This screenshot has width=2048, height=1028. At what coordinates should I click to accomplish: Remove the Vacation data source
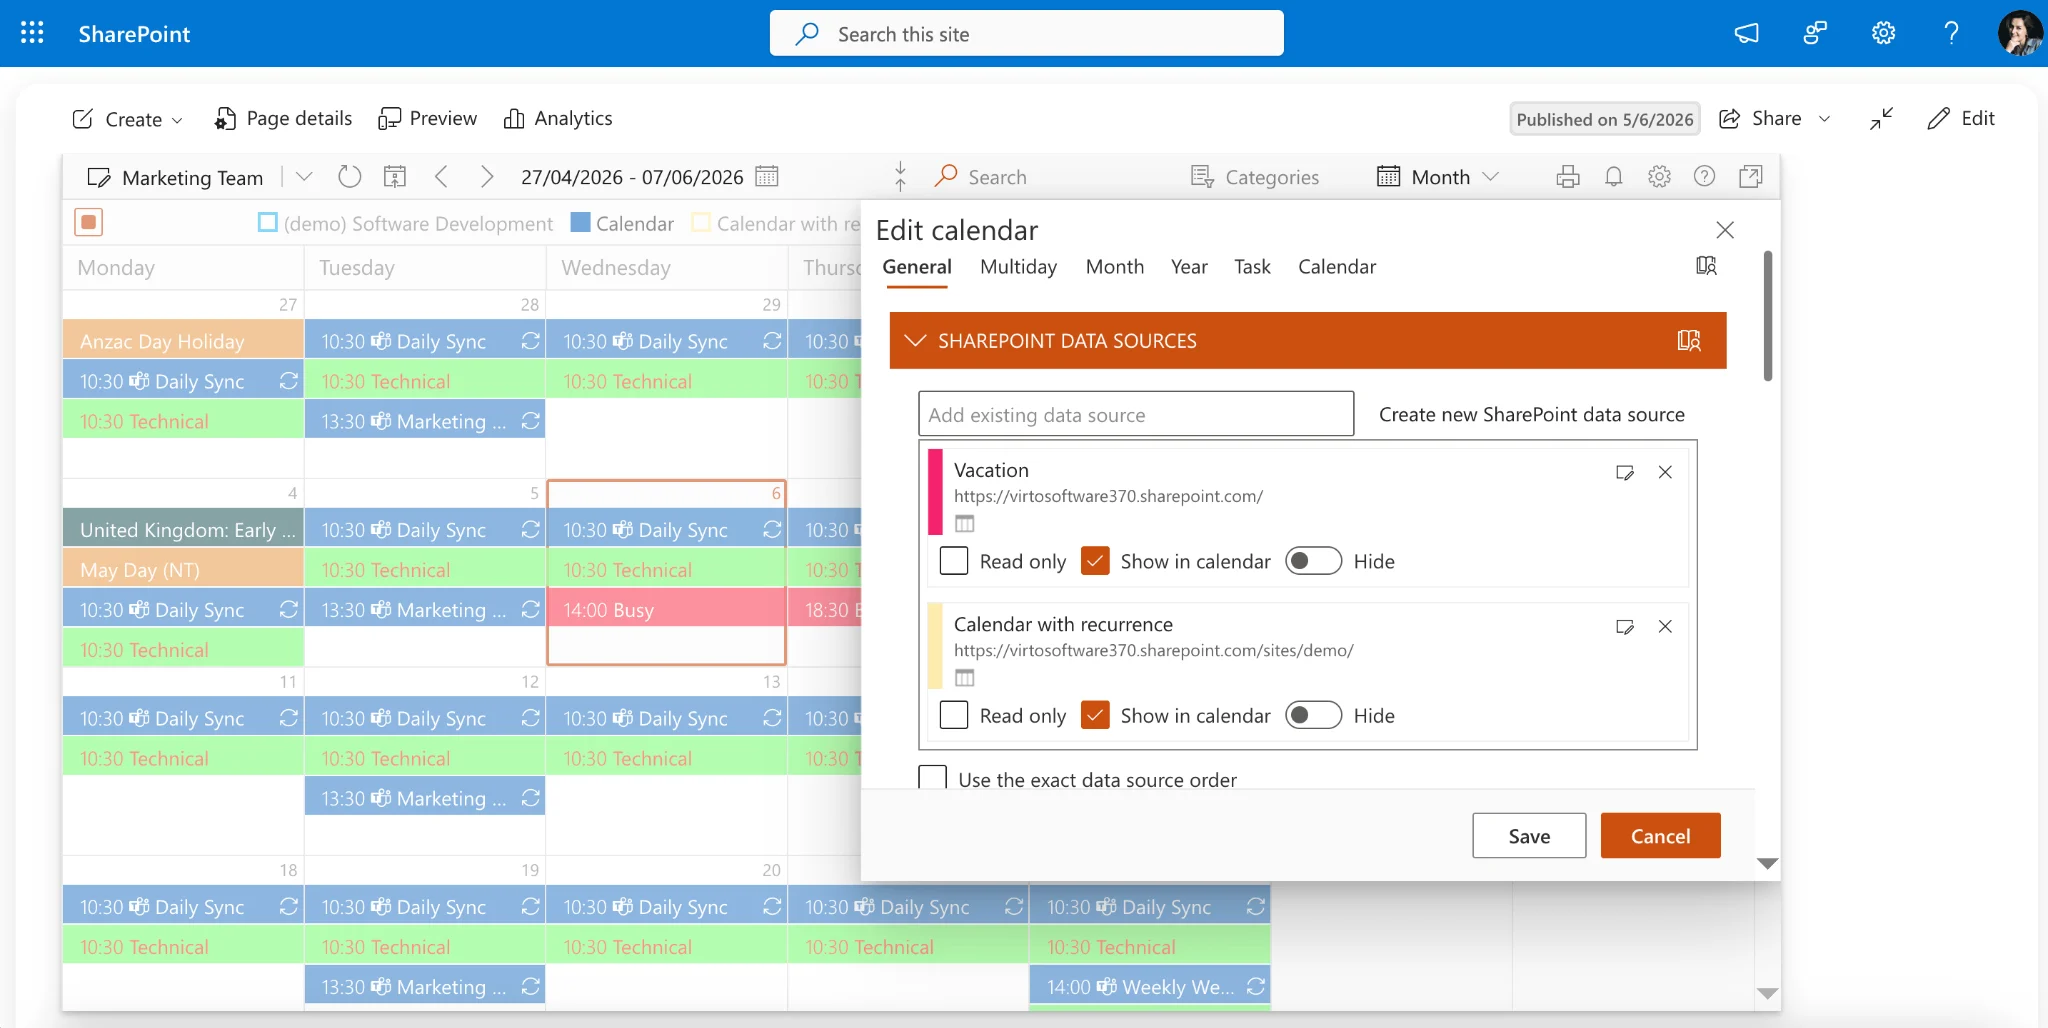[1665, 472]
